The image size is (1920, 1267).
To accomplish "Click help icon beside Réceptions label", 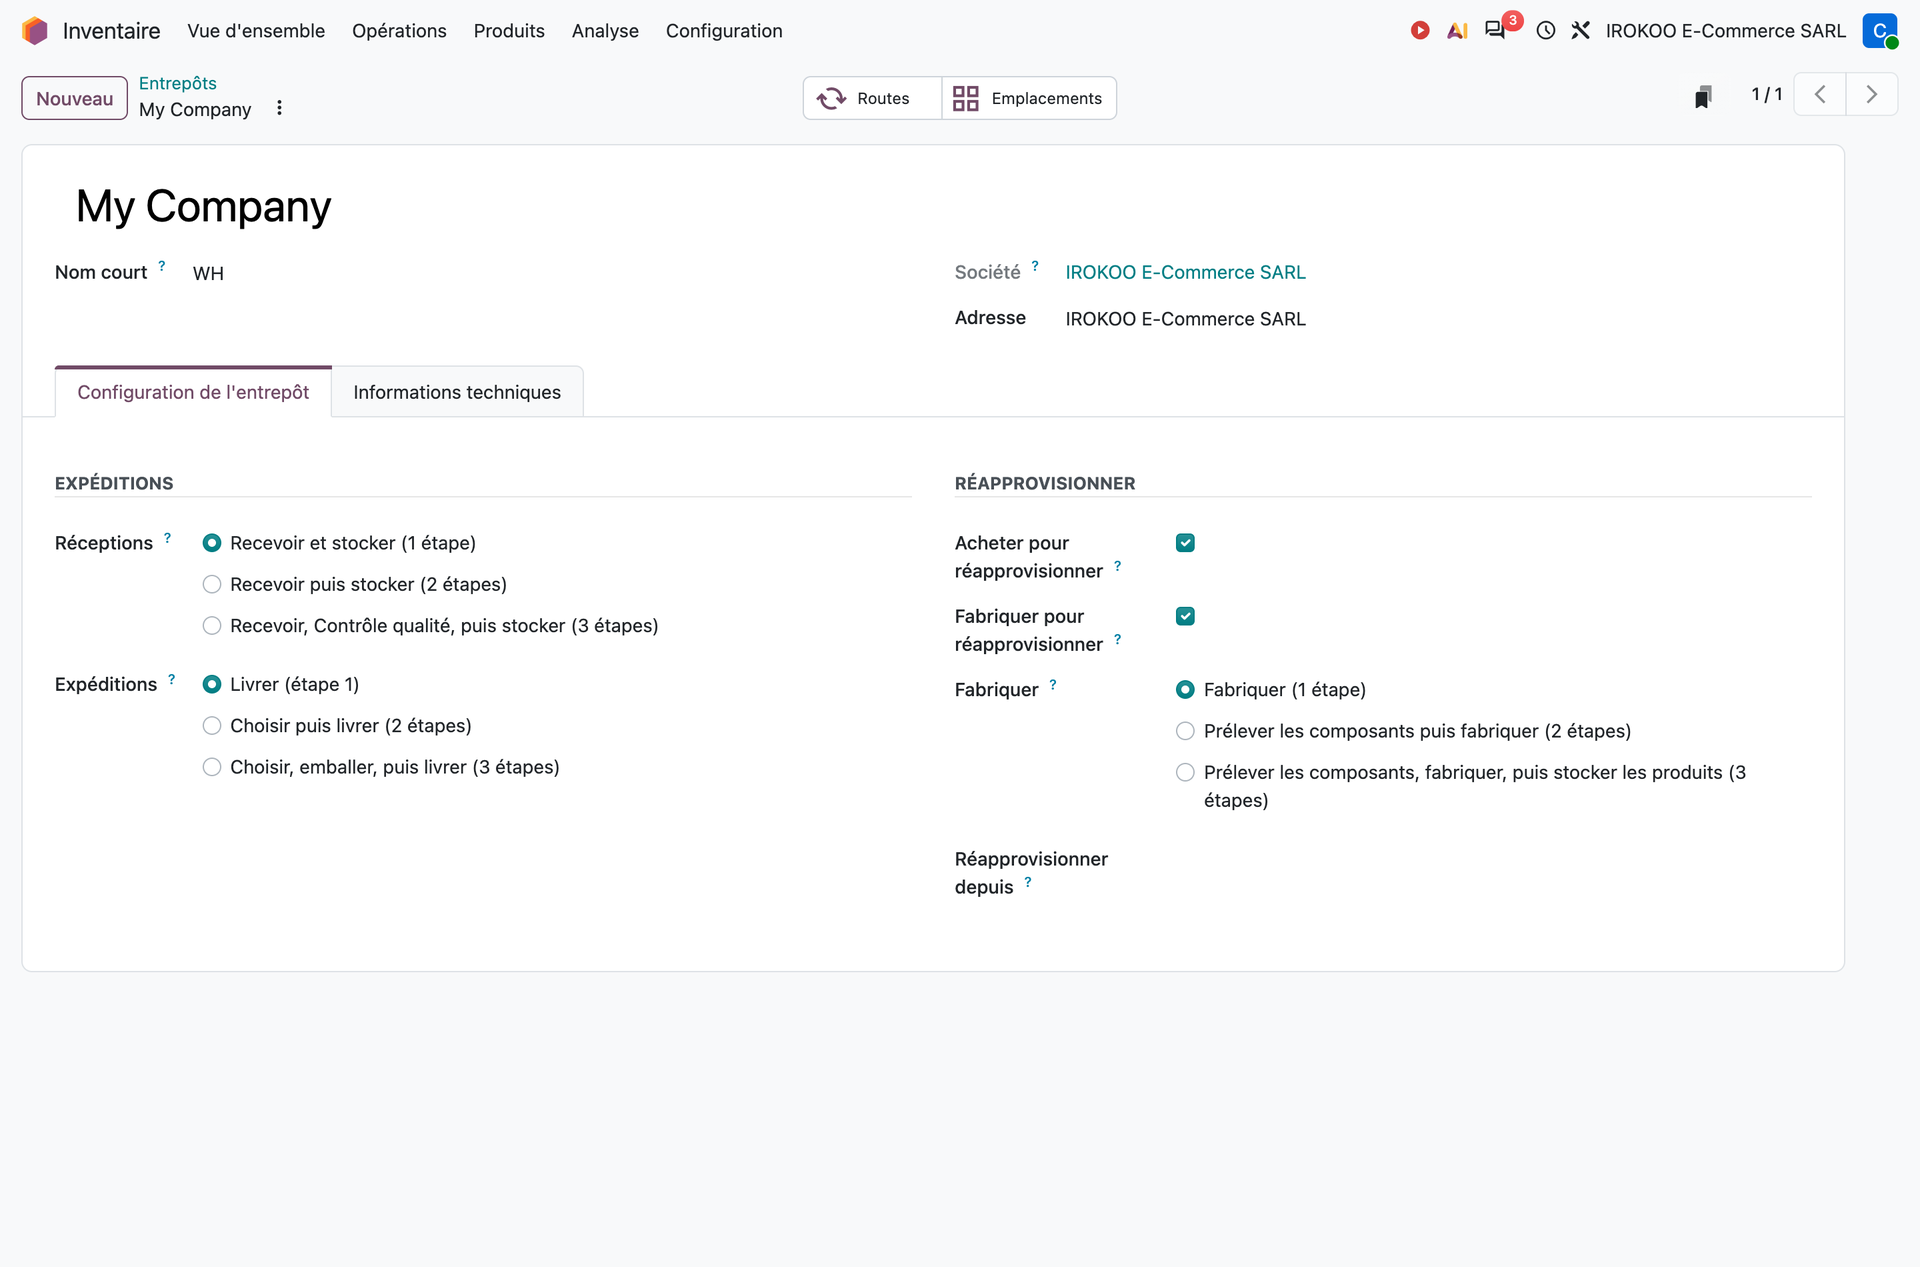I will [x=167, y=538].
